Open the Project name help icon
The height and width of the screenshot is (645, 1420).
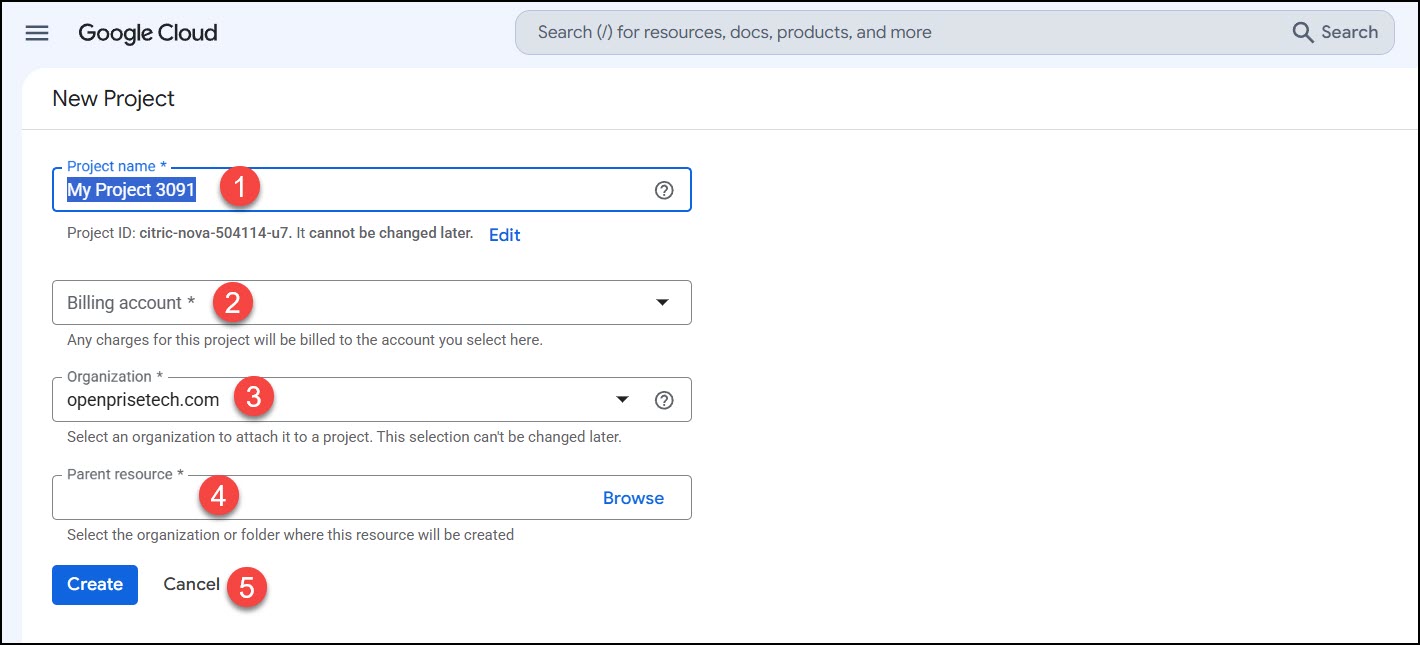click(x=664, y=190)
